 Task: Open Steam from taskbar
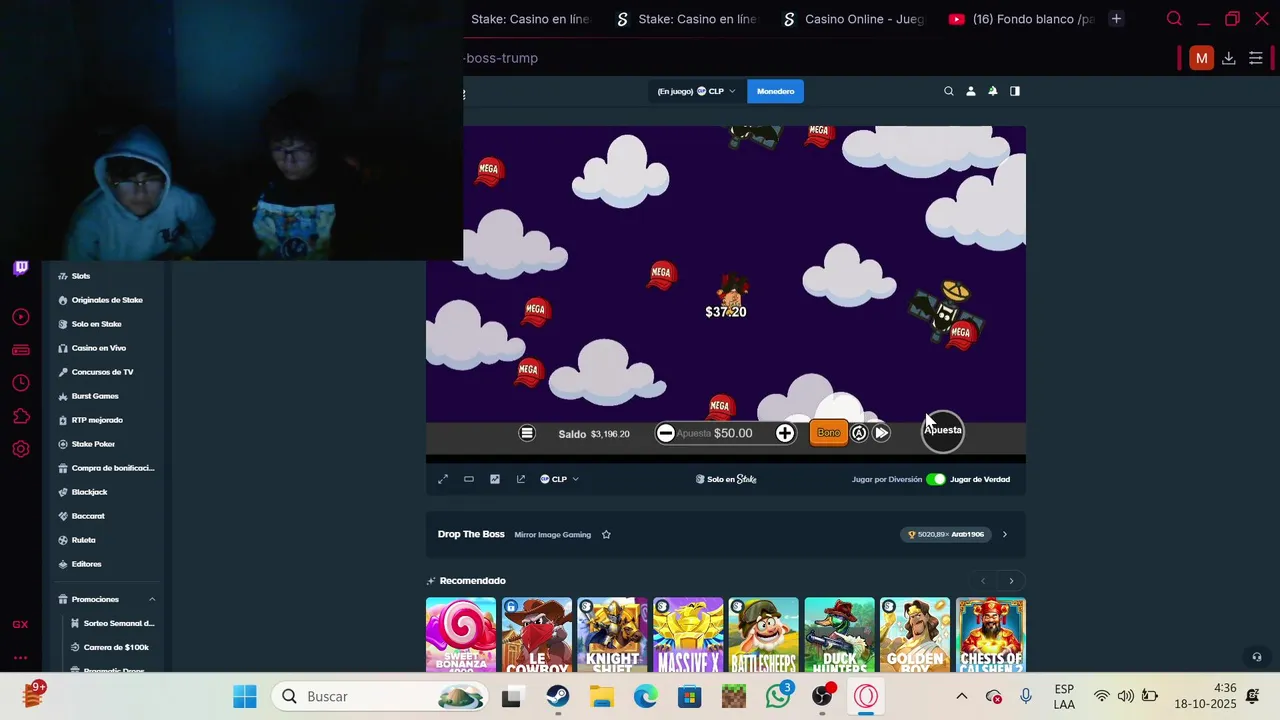(558, 696)
